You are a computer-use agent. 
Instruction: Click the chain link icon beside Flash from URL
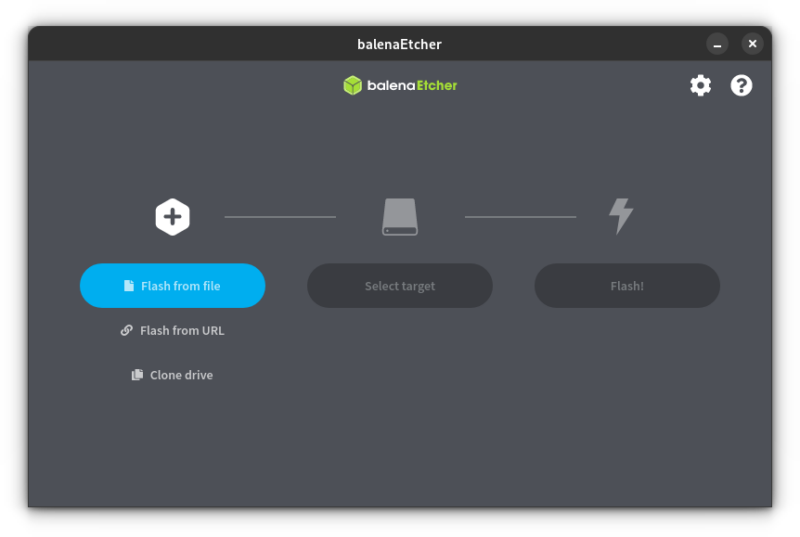(127, 330)
